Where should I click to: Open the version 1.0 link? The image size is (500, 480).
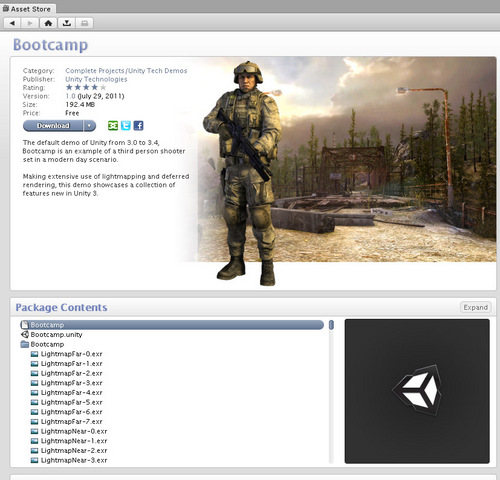[x=70, y=96]
